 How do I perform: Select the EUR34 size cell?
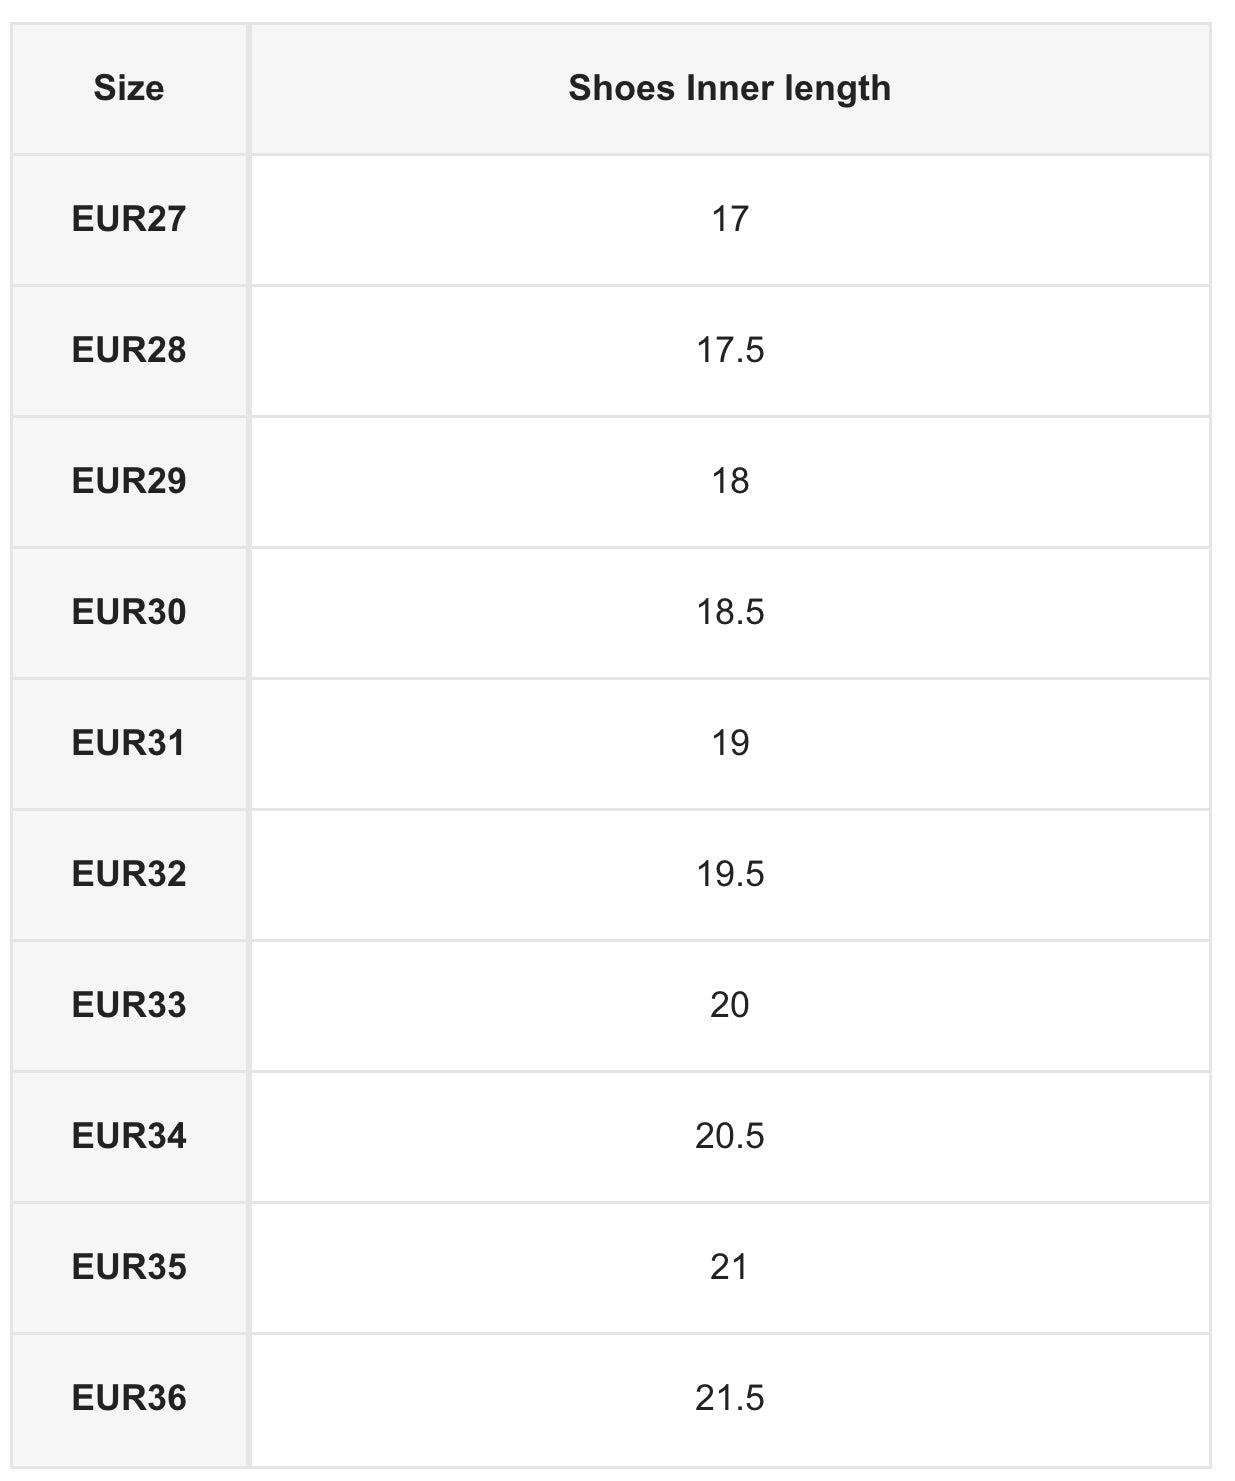pyautogui.click(x=129, y=1136)
